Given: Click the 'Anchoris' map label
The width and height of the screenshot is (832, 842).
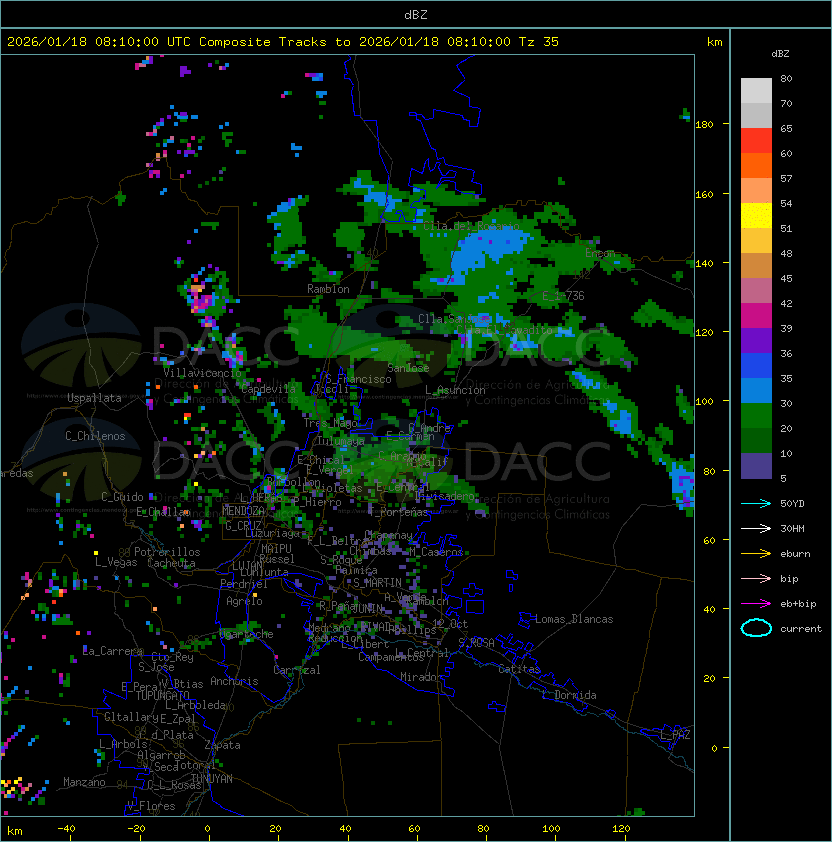Looking at the screenshot, I should coord(234,681).
